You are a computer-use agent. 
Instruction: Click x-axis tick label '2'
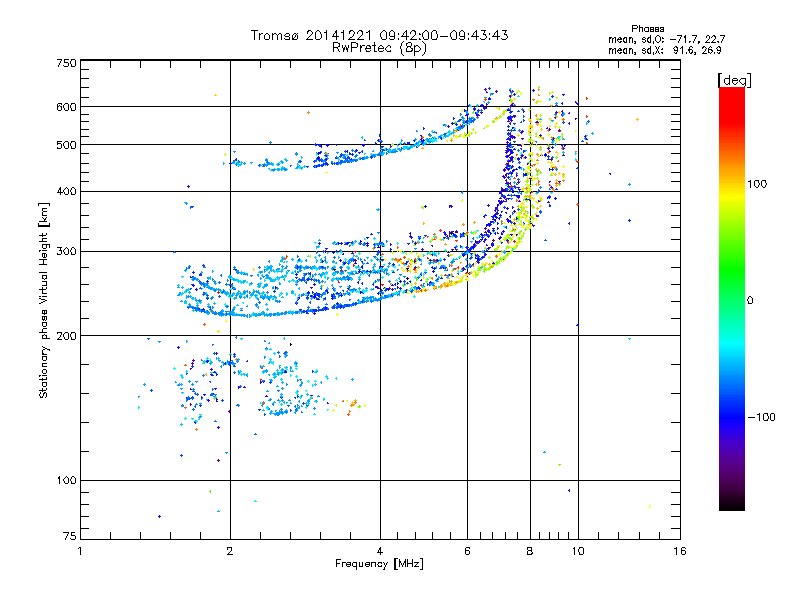(230, 551)
